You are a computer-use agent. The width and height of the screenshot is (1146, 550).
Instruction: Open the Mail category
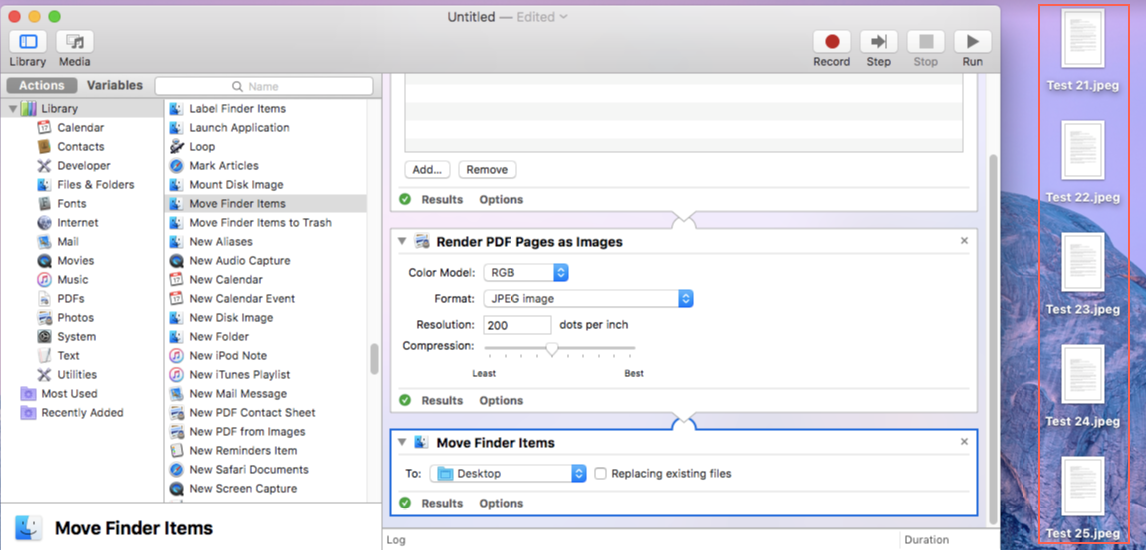point(67,242)
